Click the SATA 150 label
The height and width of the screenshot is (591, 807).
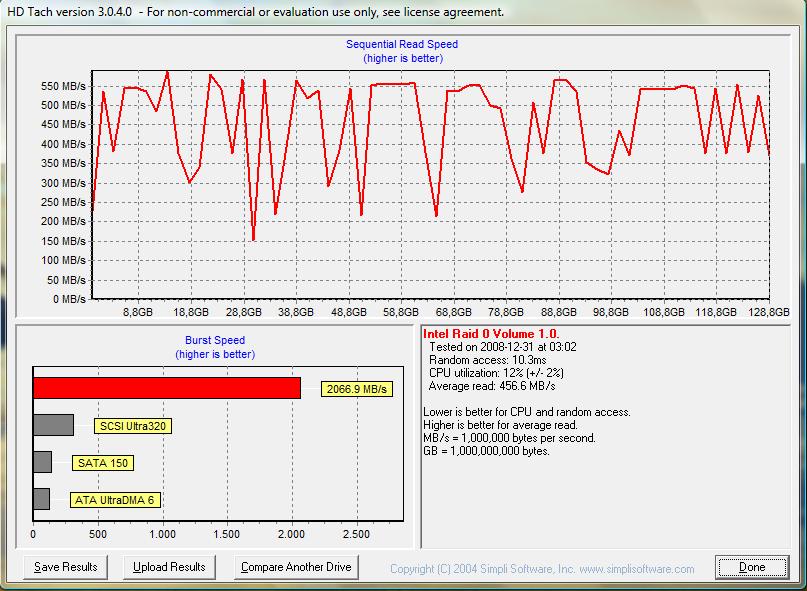(103, 463)
